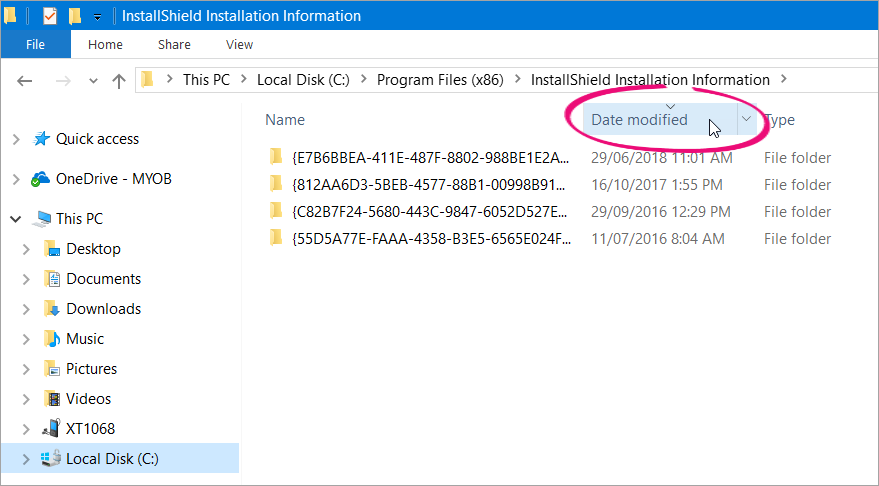879x486 pixels.
Task: Click the XT1068 device icon
Action: coord(51,429)
